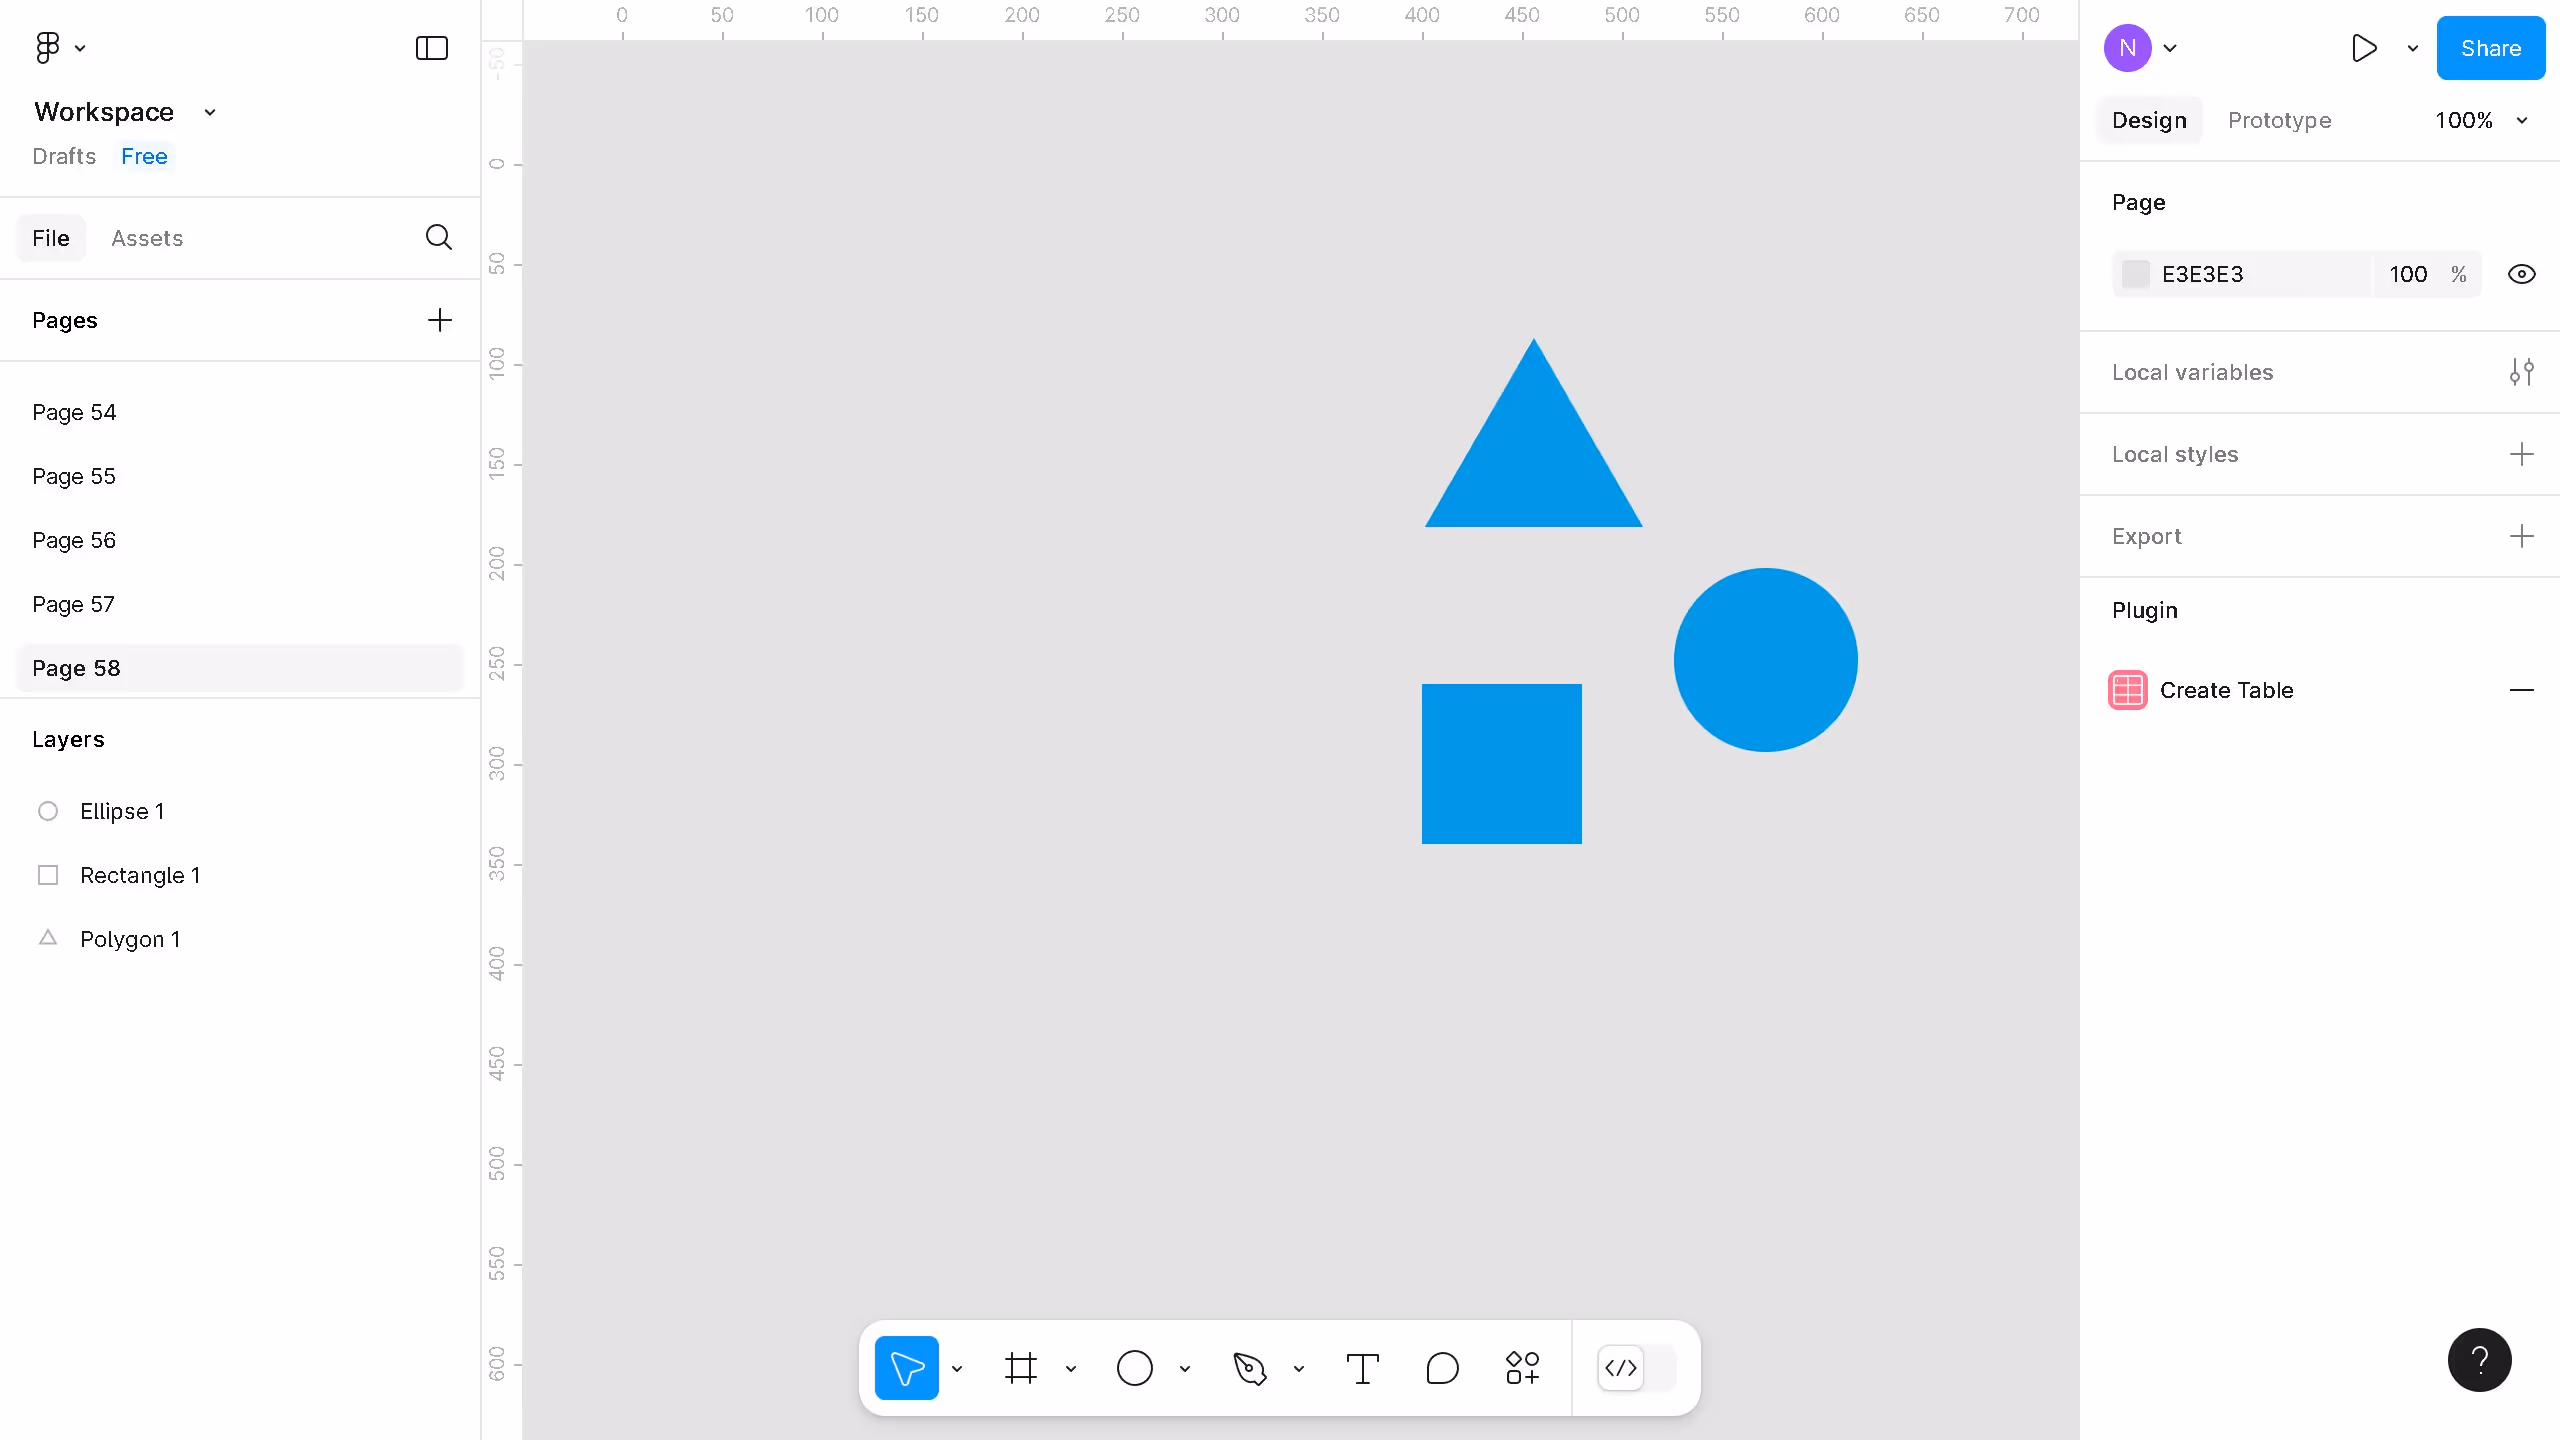Click the Share button
The height and width of the screenshot is (1440, 2560).
[2490, 48]
